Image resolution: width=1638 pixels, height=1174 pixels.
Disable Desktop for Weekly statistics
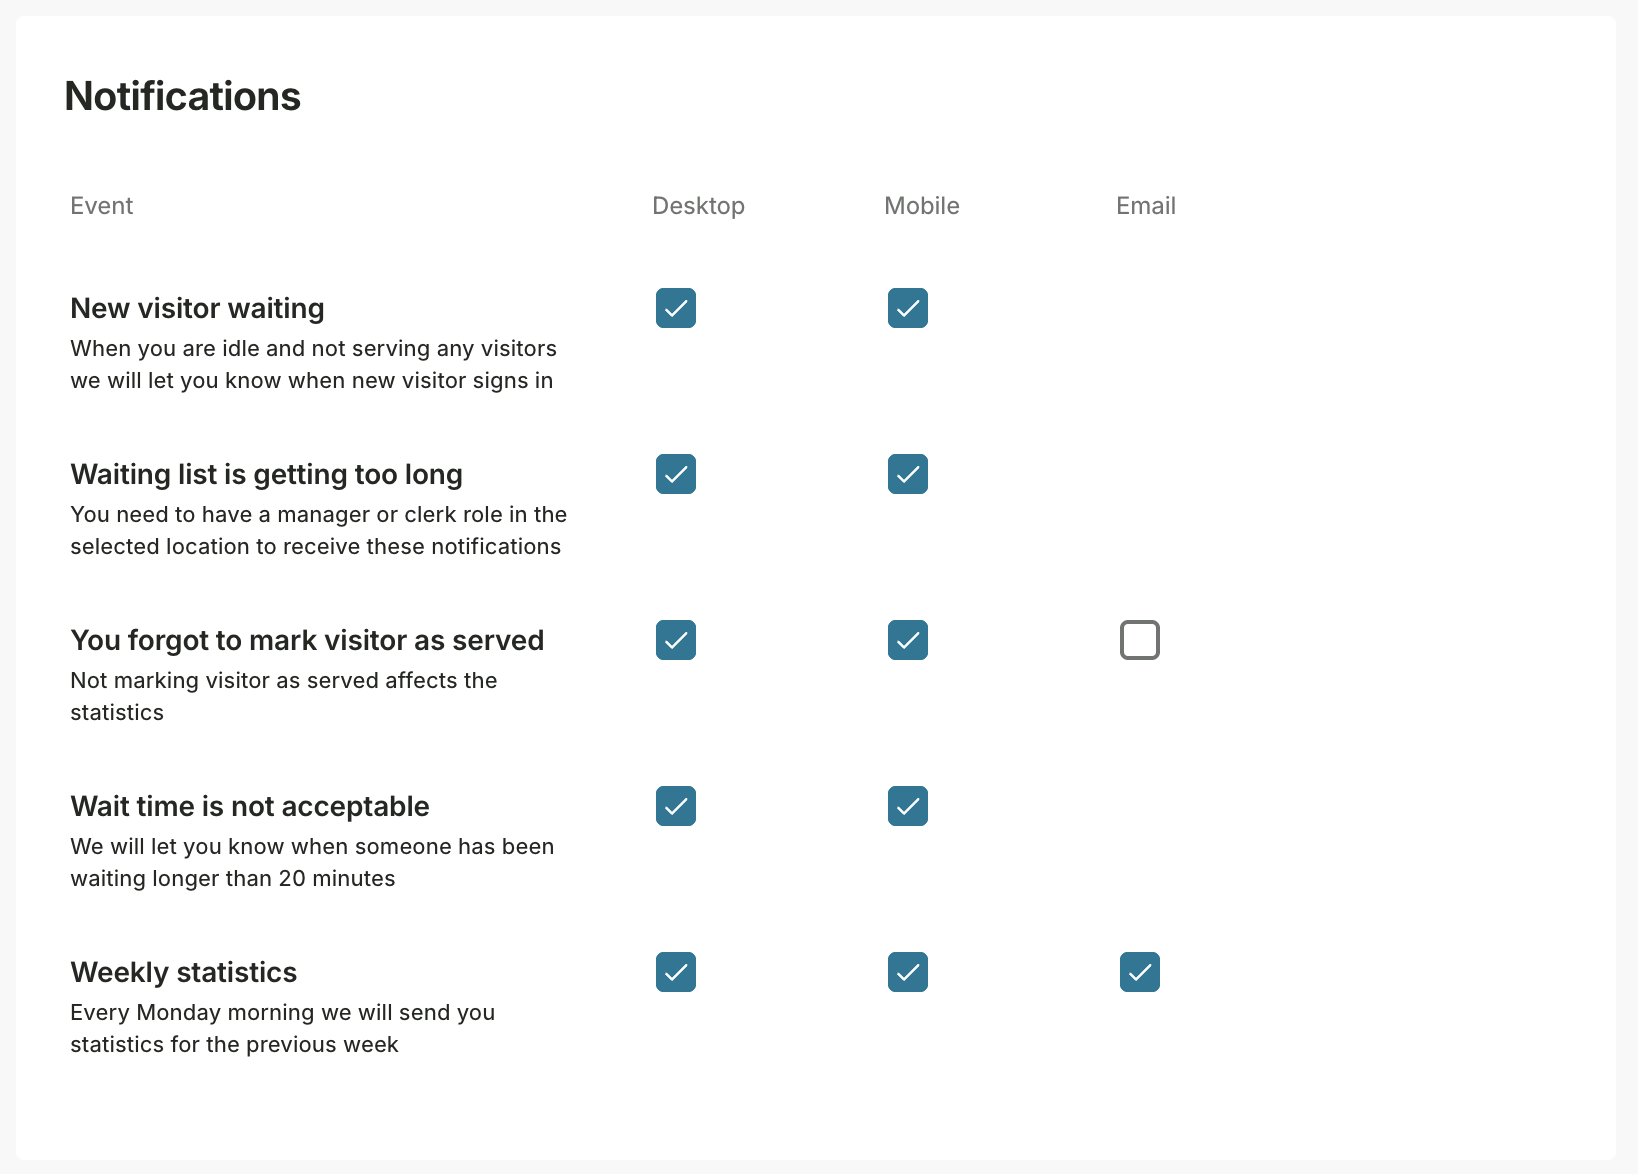click(676, 972)
